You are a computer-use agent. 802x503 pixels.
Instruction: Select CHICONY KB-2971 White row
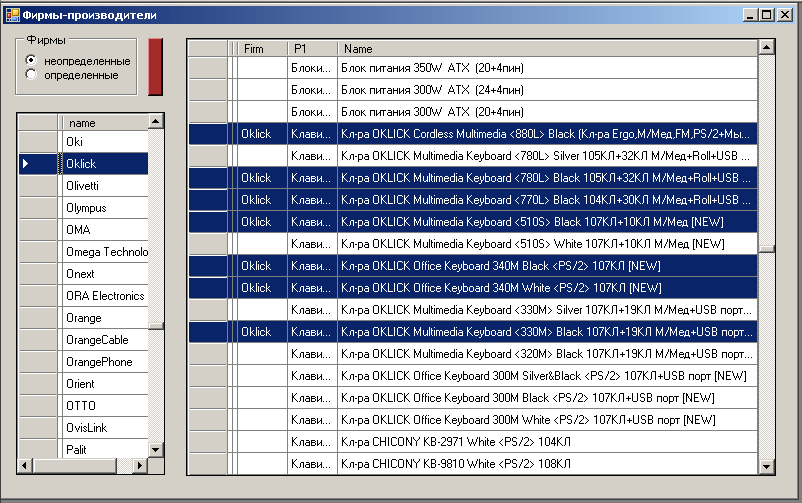[x=473, y=442]
